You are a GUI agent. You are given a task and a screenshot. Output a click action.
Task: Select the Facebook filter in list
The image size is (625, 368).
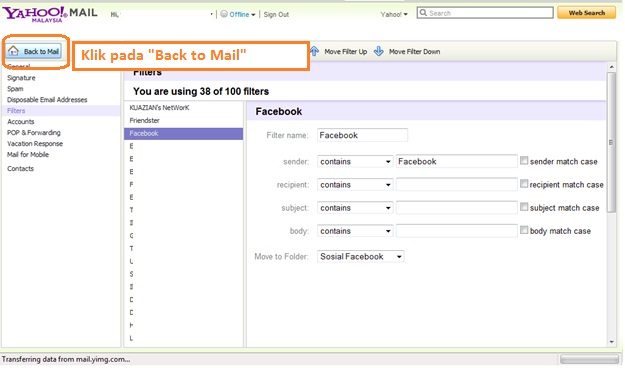(183, 134)
